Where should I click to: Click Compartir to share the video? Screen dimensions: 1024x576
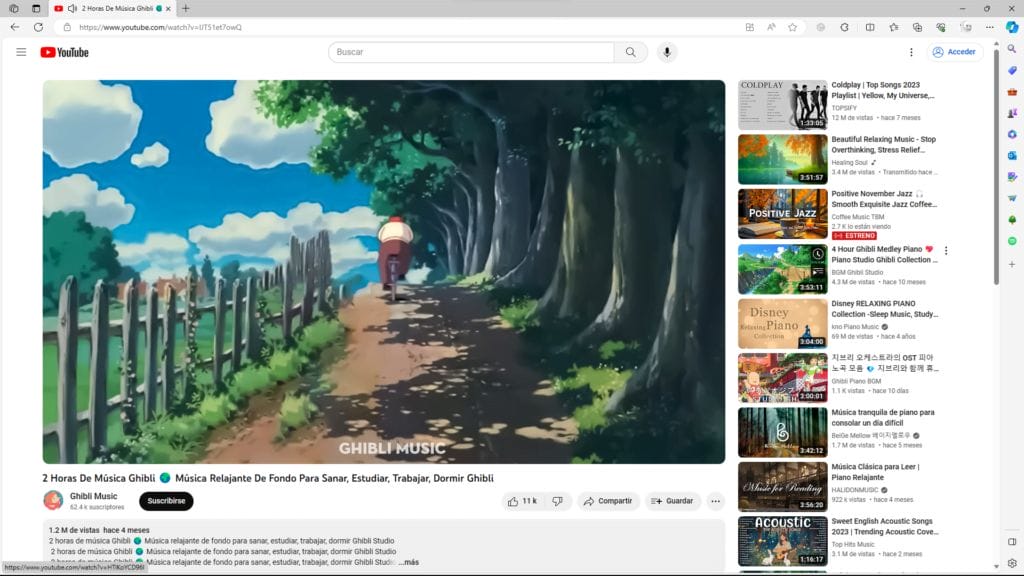[606, 501]
